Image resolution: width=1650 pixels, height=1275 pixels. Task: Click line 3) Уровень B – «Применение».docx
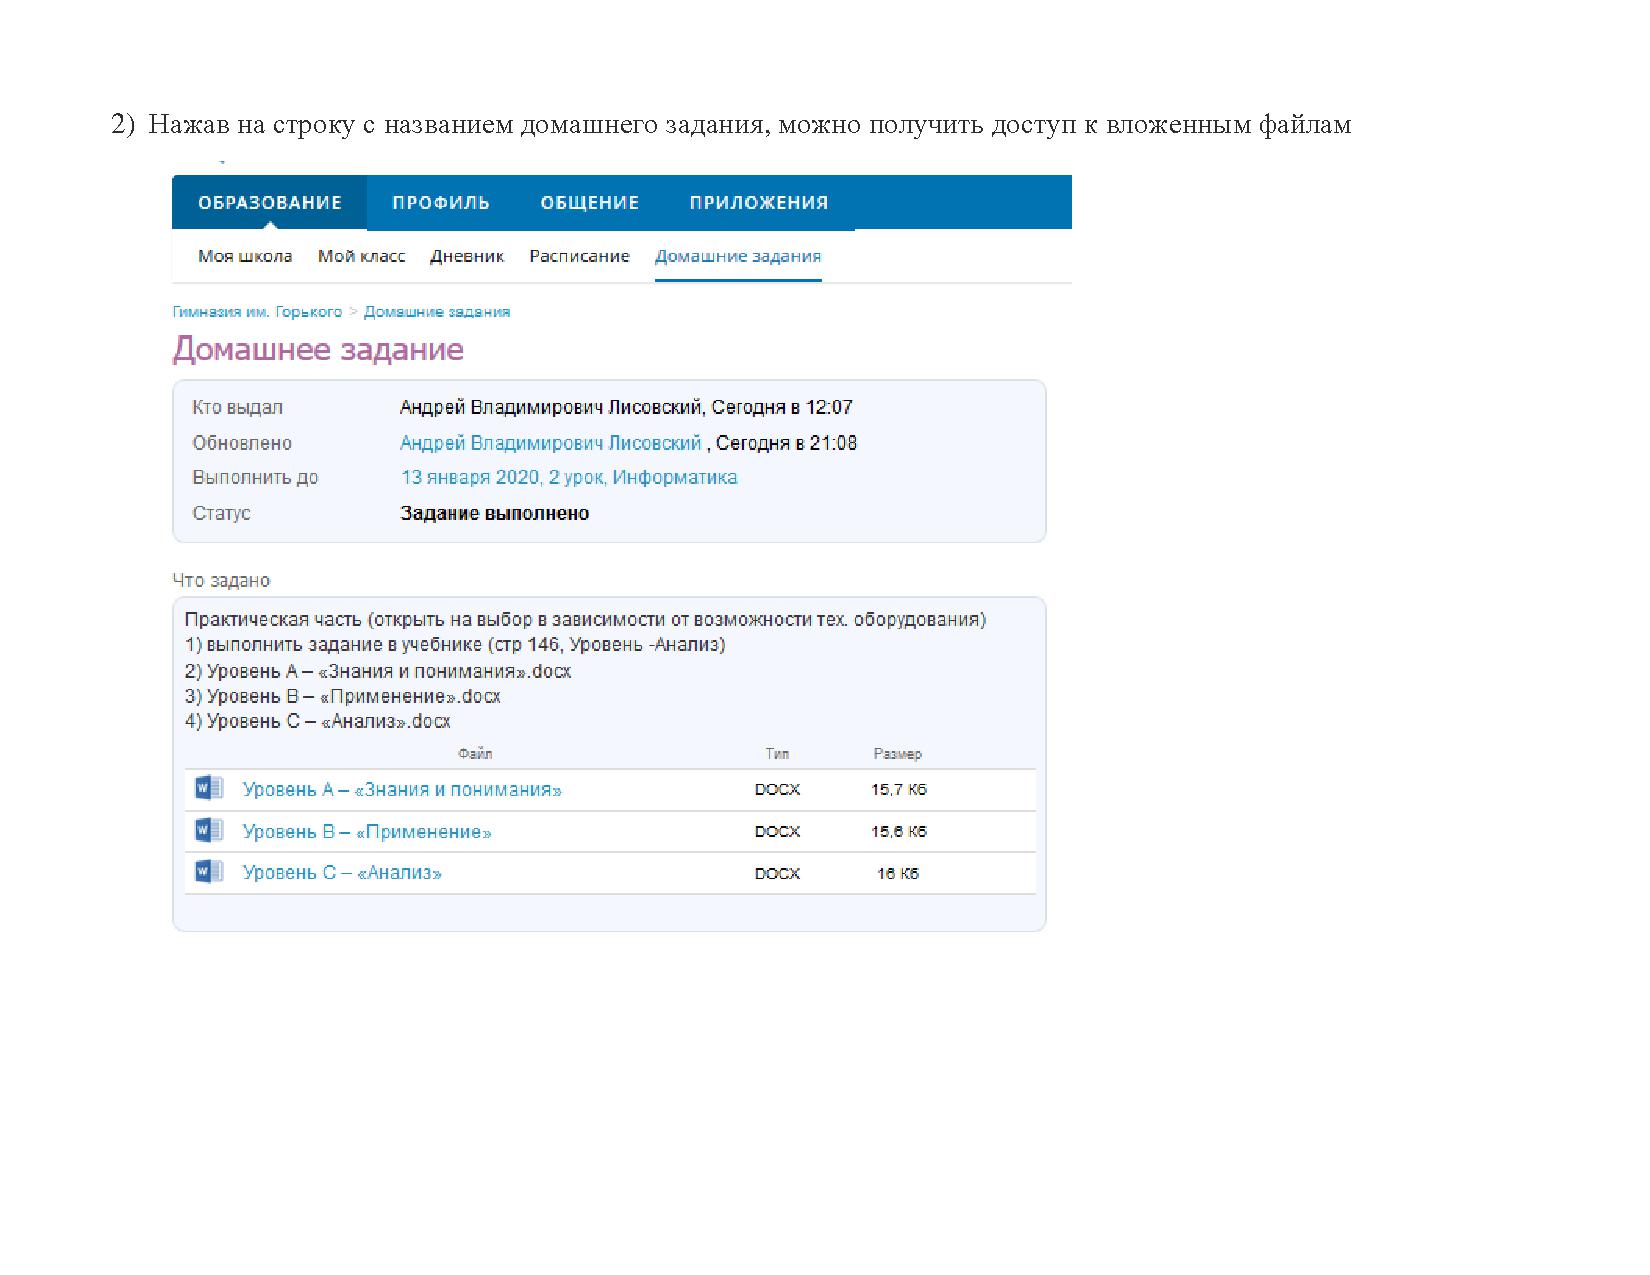pos(343,697)
